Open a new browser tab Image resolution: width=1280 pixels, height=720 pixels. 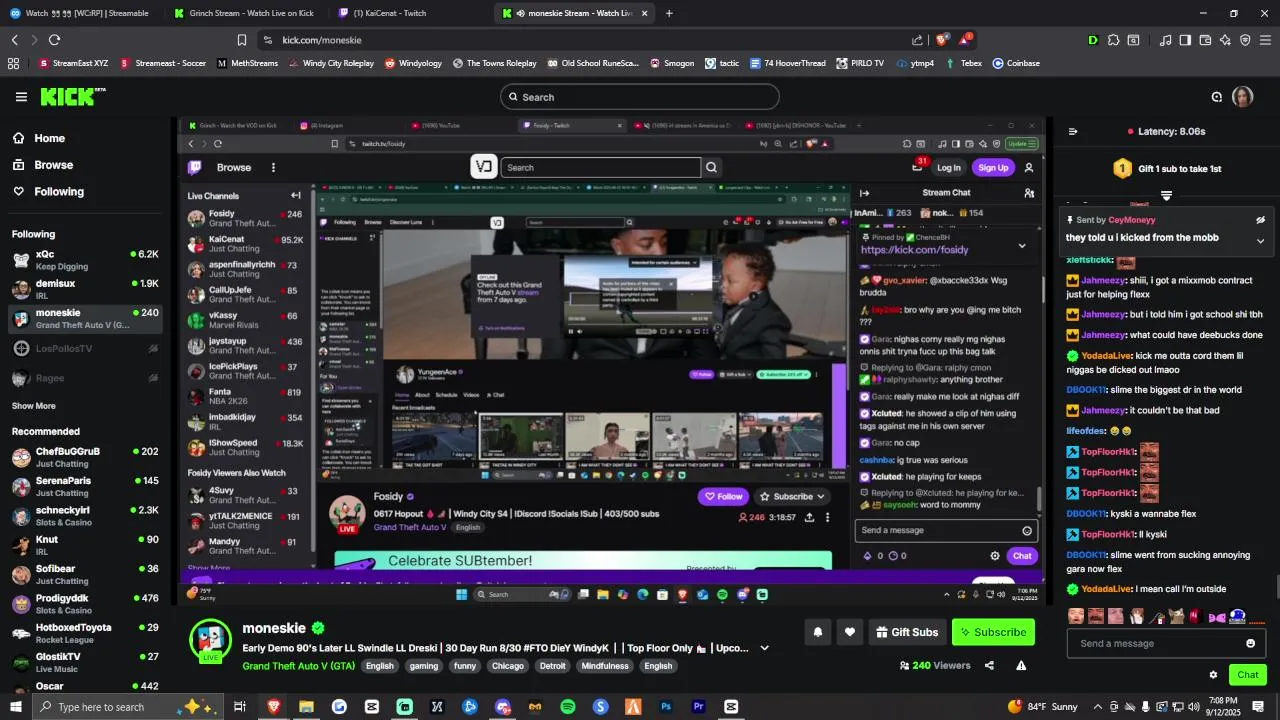click(x=669, y=13)
